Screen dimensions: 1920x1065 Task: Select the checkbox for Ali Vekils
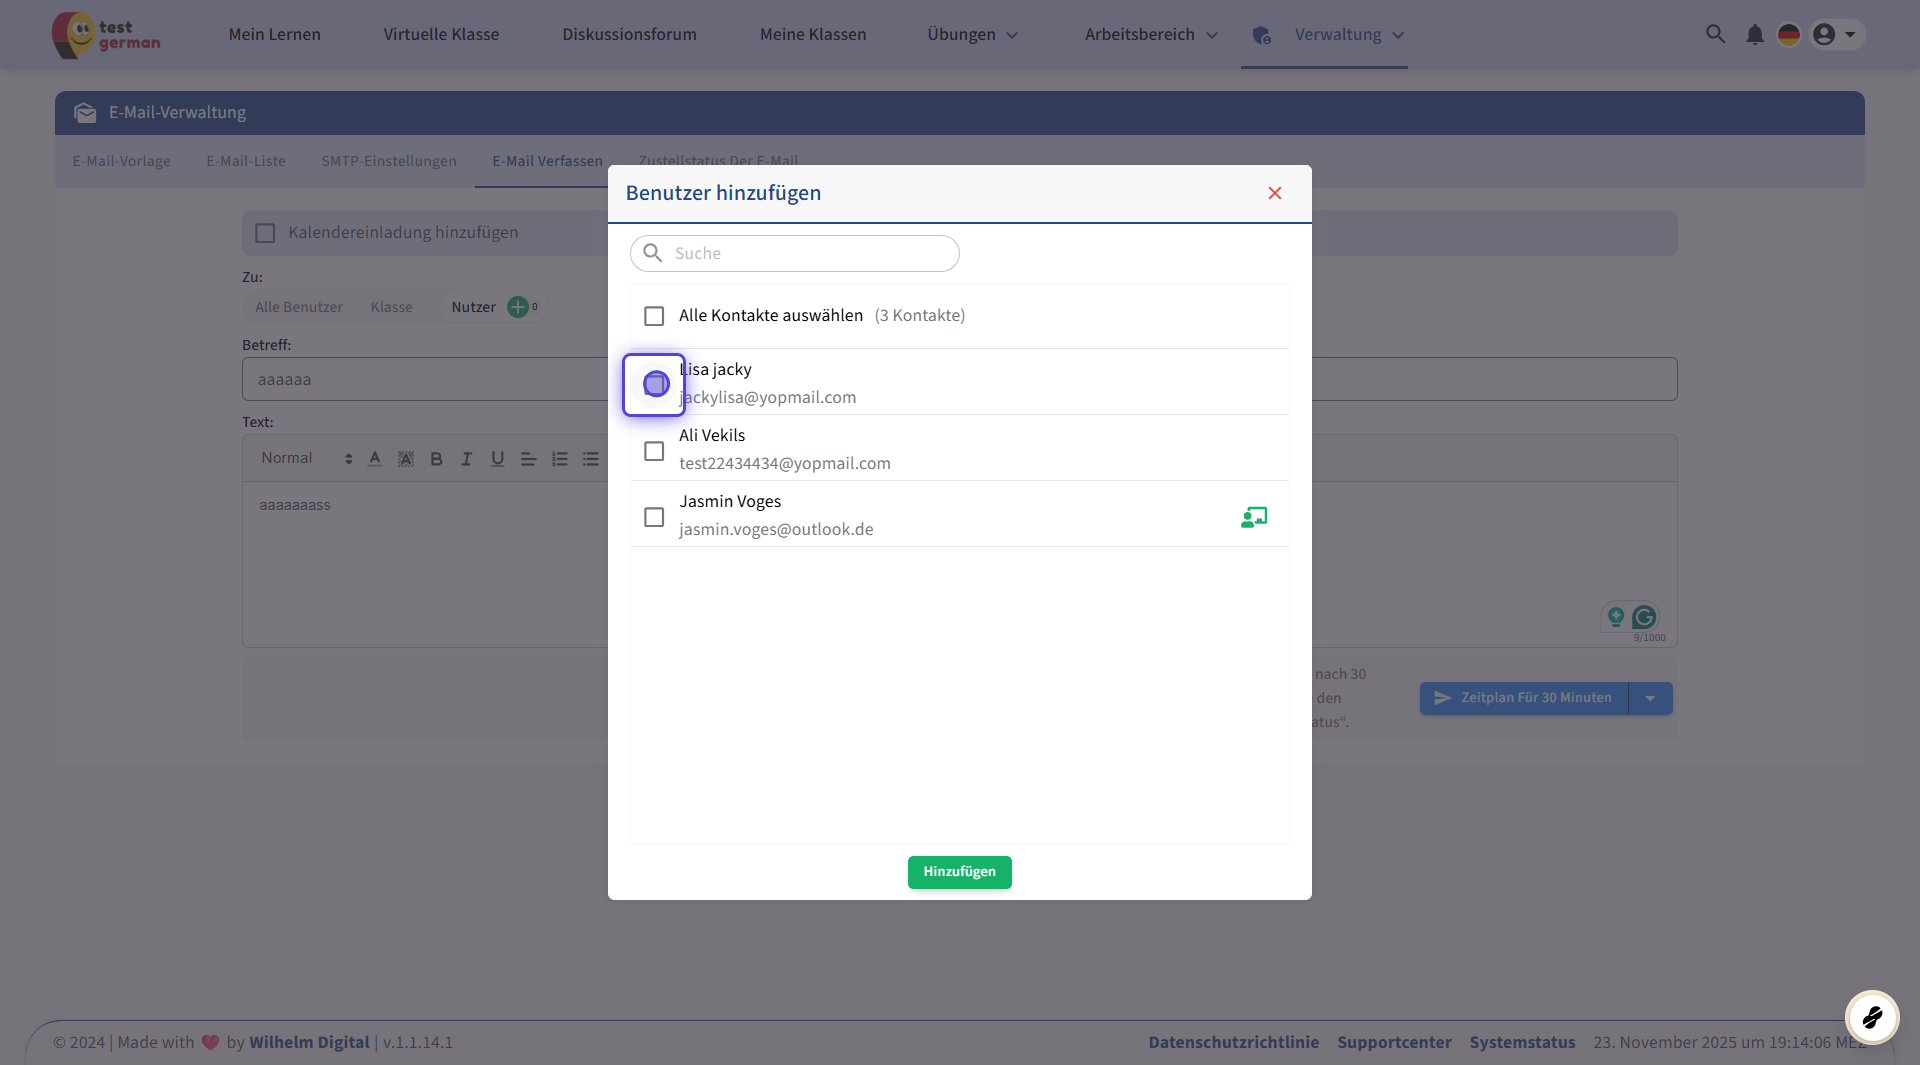click(654, 451)
